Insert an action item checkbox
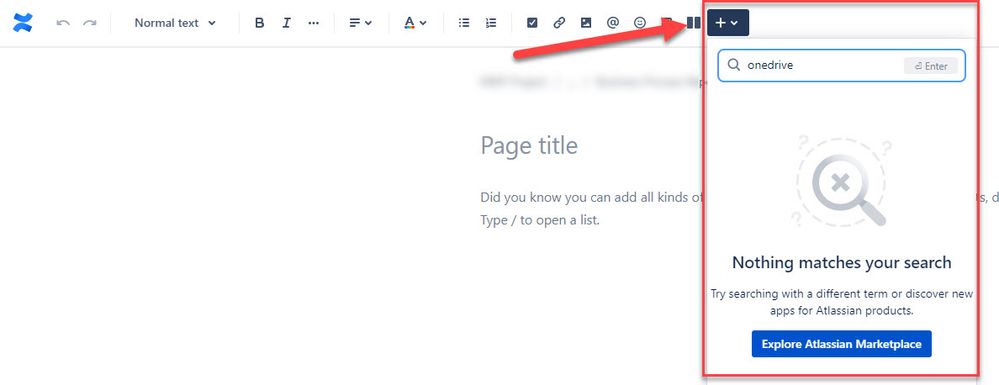 click(532, 23)
